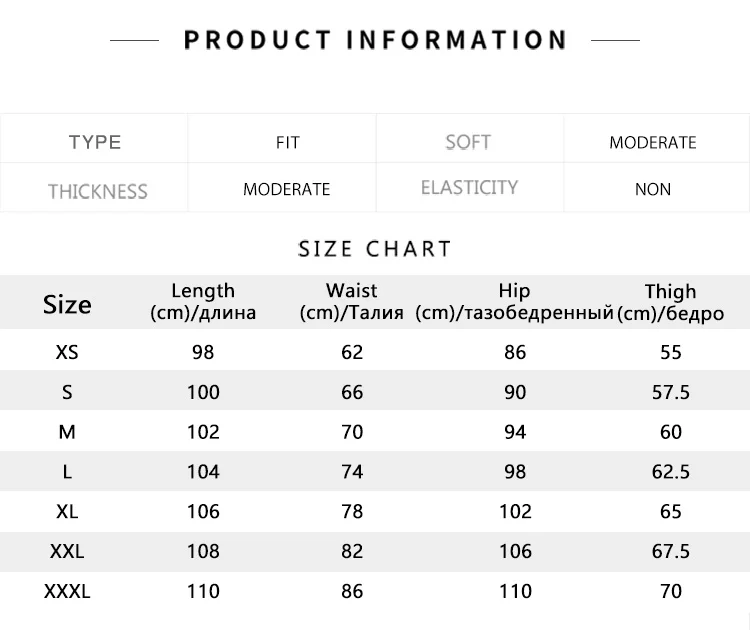
Task: Select the Hip (cm) column header
Action: [x=514, y=302]
